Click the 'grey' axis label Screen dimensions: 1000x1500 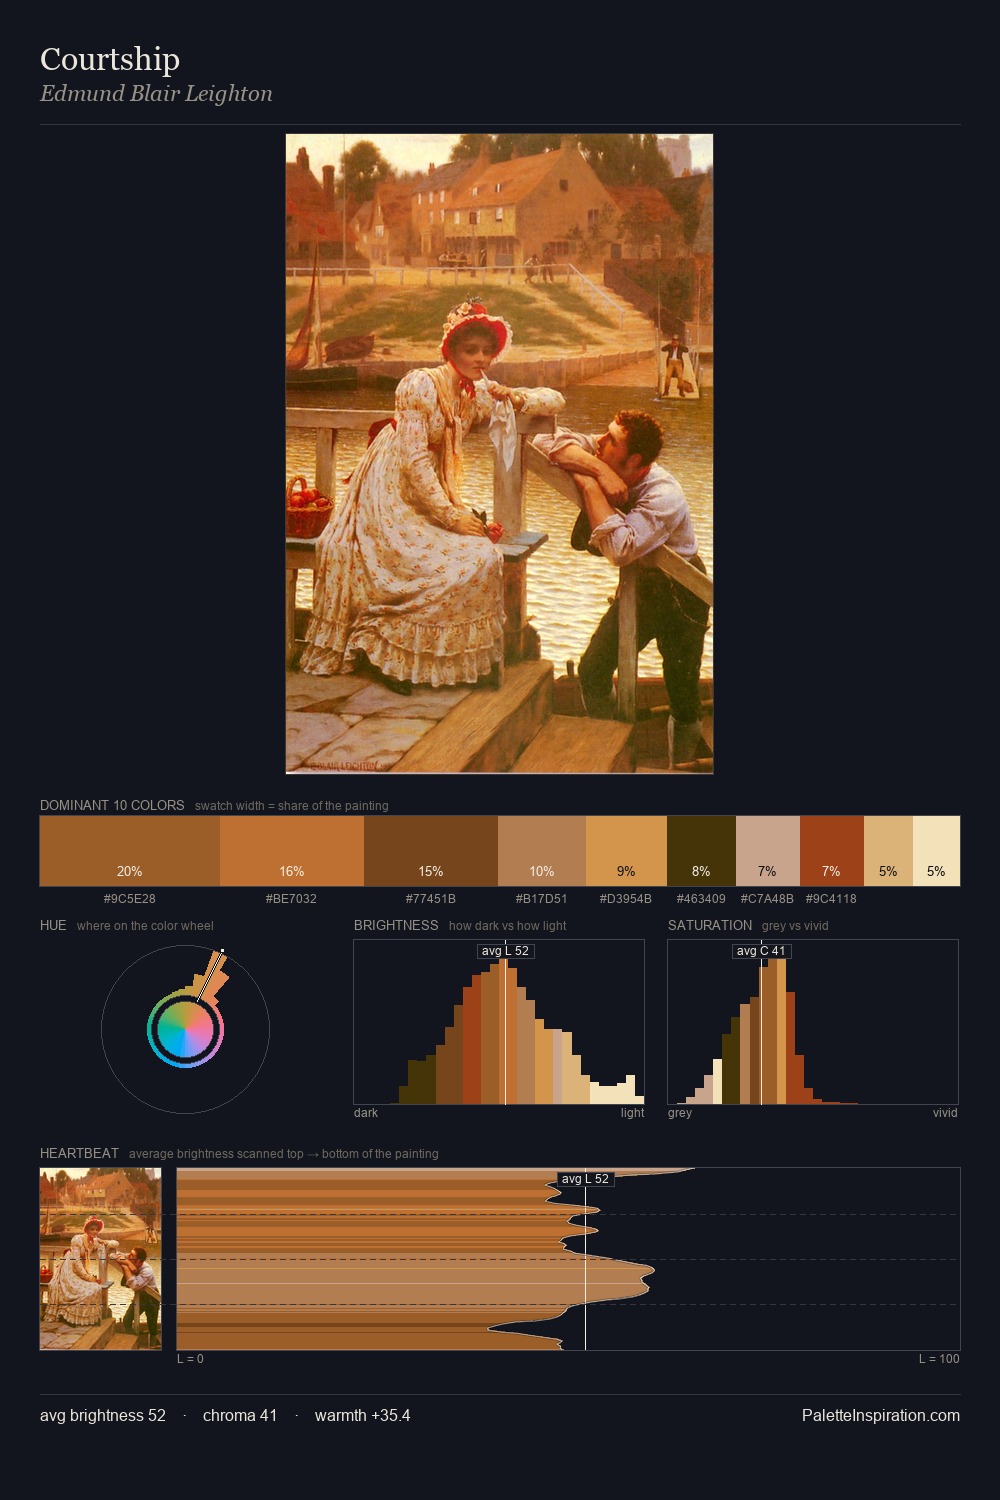point(680,1113)
